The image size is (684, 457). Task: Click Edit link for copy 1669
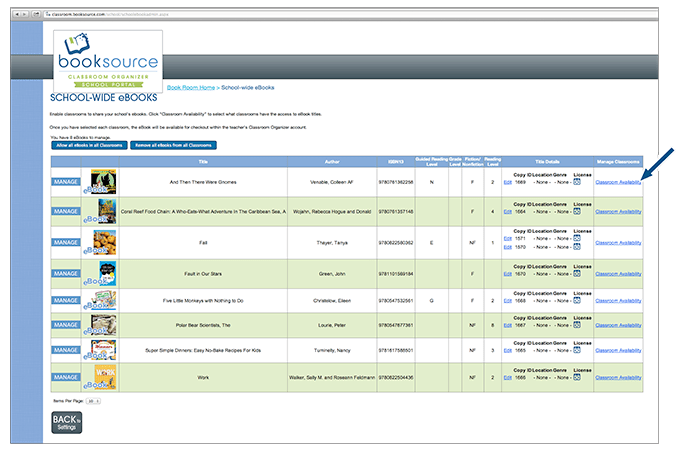pyautogui.click(x=507, y=182)
